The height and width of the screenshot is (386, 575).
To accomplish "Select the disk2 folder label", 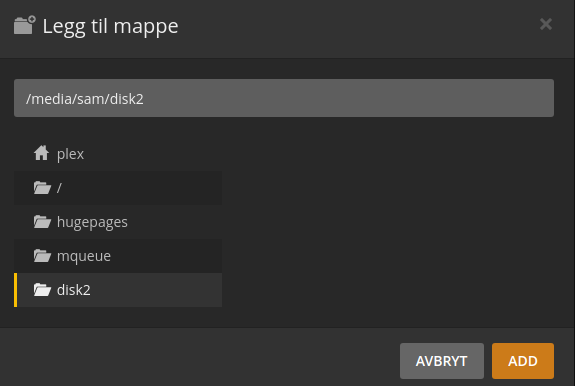I will pyautogui.click(x=74, y=290).
